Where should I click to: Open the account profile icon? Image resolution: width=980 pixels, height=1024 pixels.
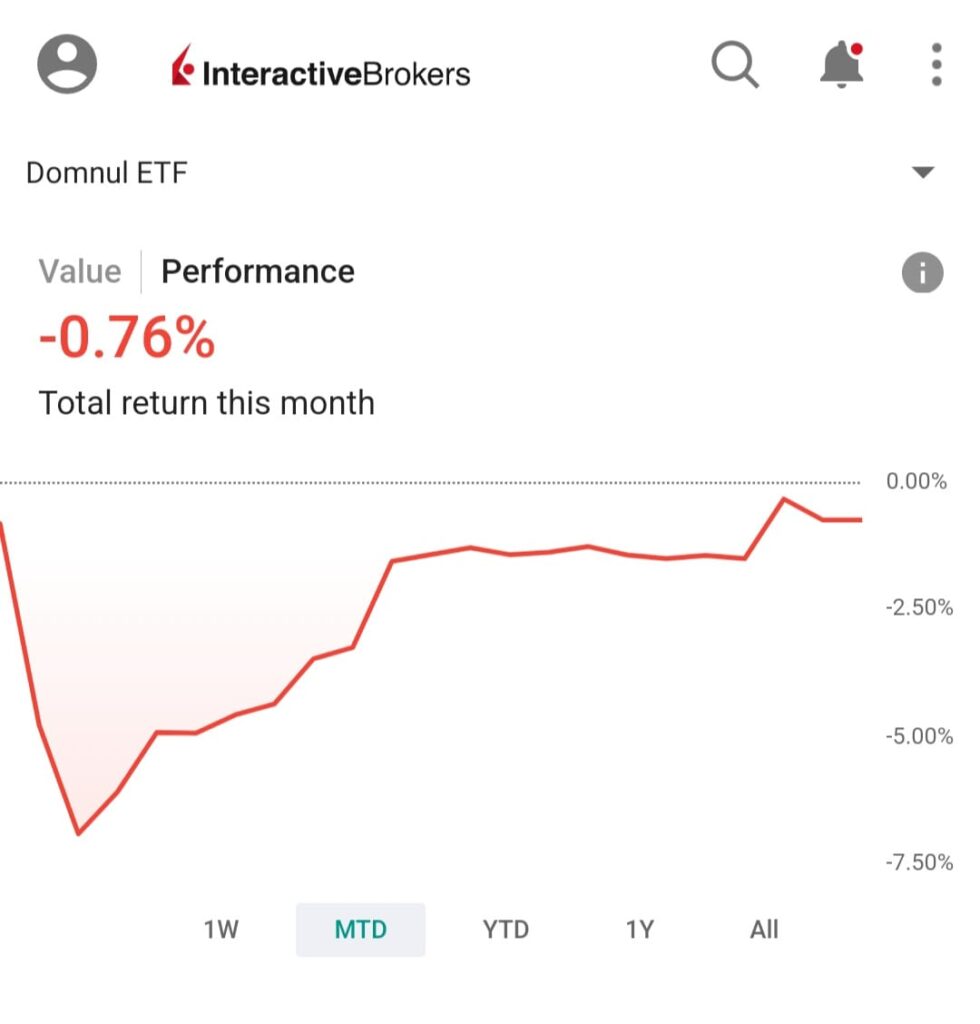pos(67,66)
